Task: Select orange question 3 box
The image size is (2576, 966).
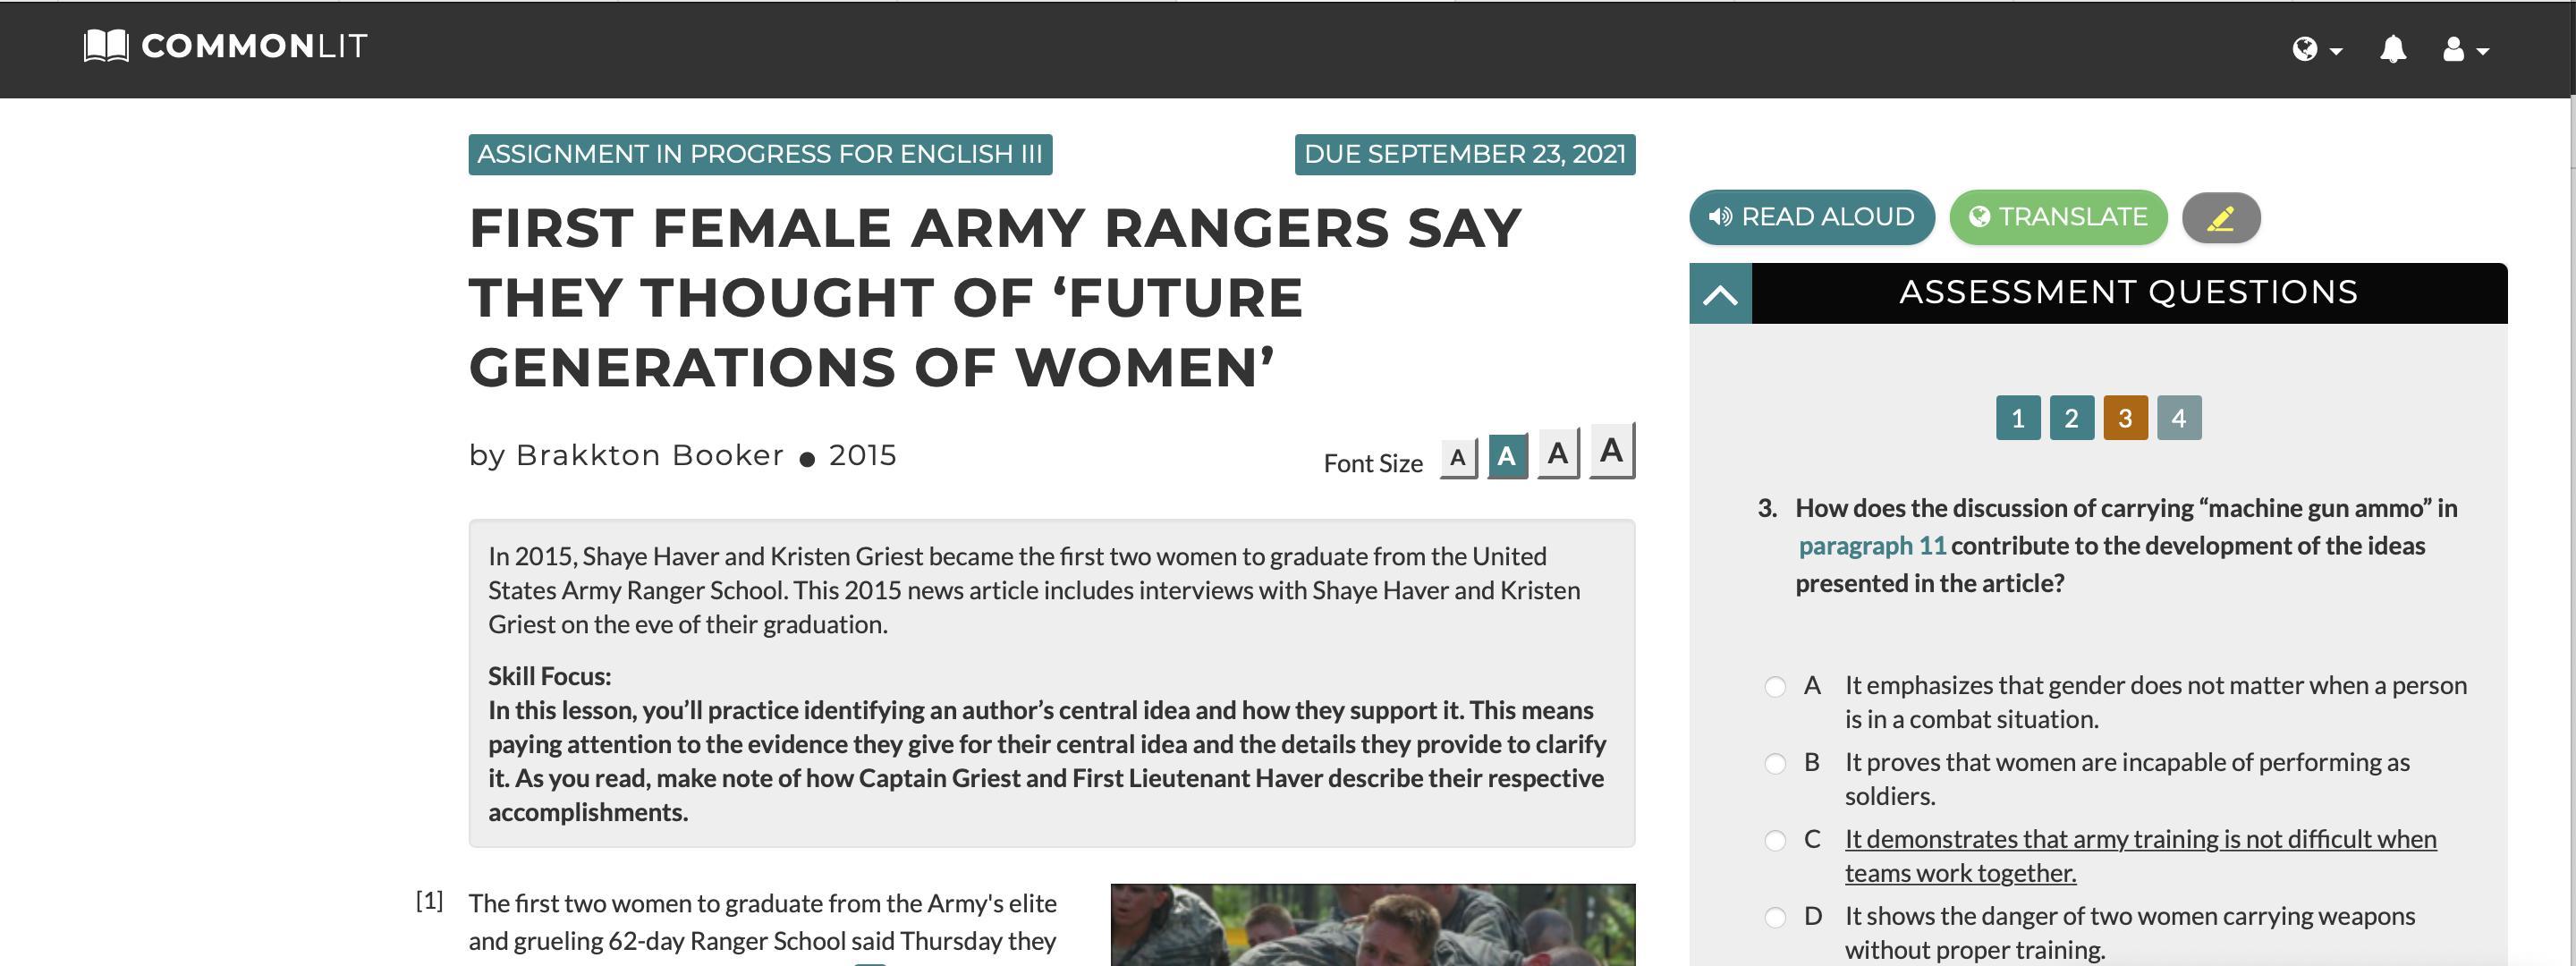Action: click(2125, 418)
